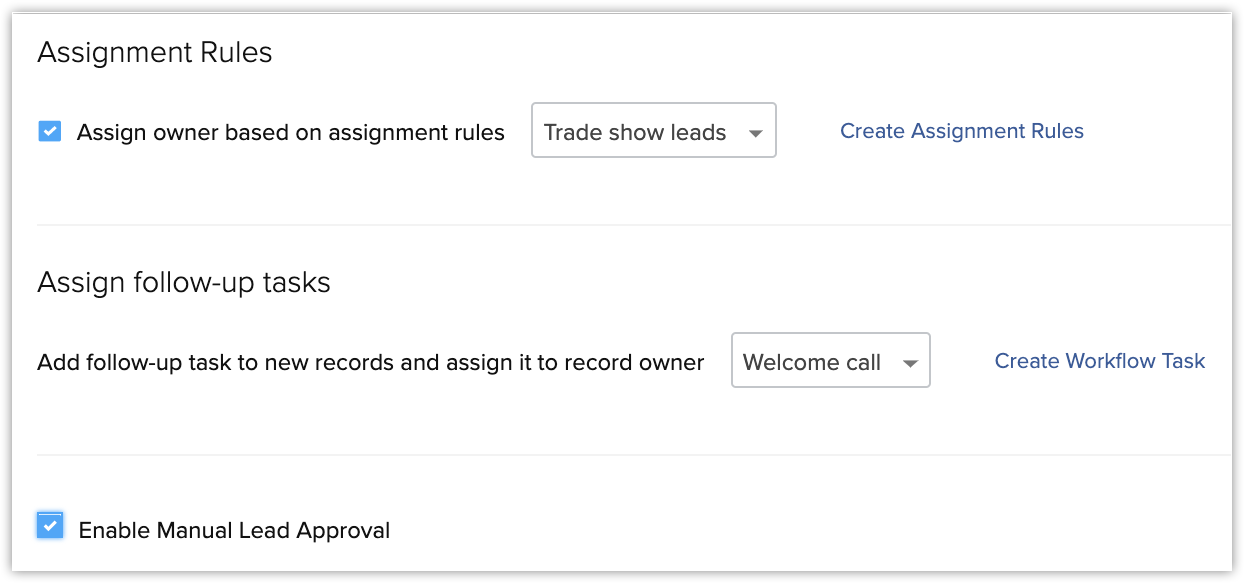Screen dimensions: 1244x583
Task: Click the divider above Enable Manual Lead Approval
Action: [x=630, y=455]
